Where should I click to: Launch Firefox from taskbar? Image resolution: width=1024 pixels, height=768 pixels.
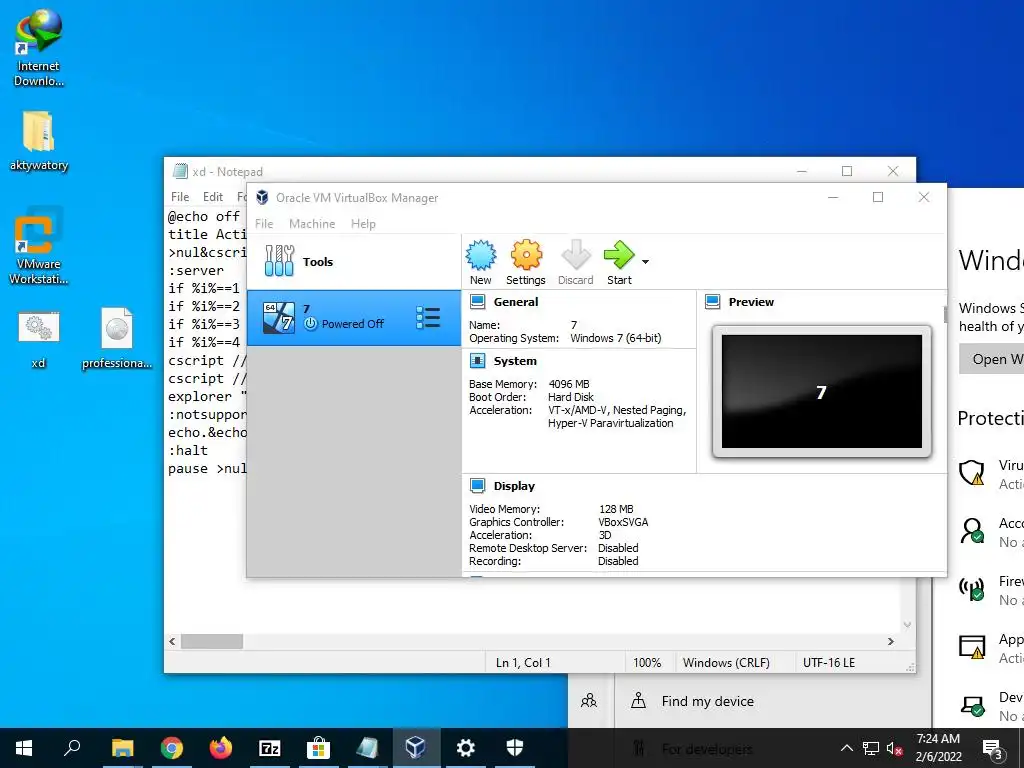click(x=221, y=748)
